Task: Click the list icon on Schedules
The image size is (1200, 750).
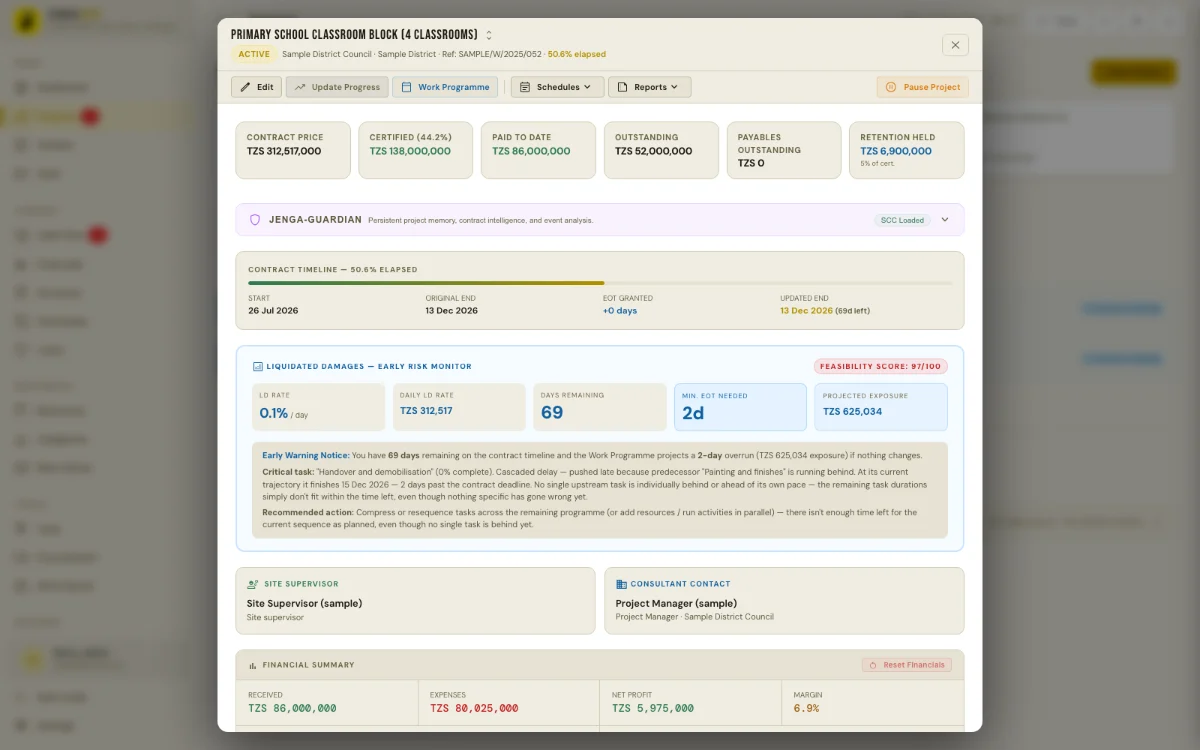Action: tap(524, 87)
